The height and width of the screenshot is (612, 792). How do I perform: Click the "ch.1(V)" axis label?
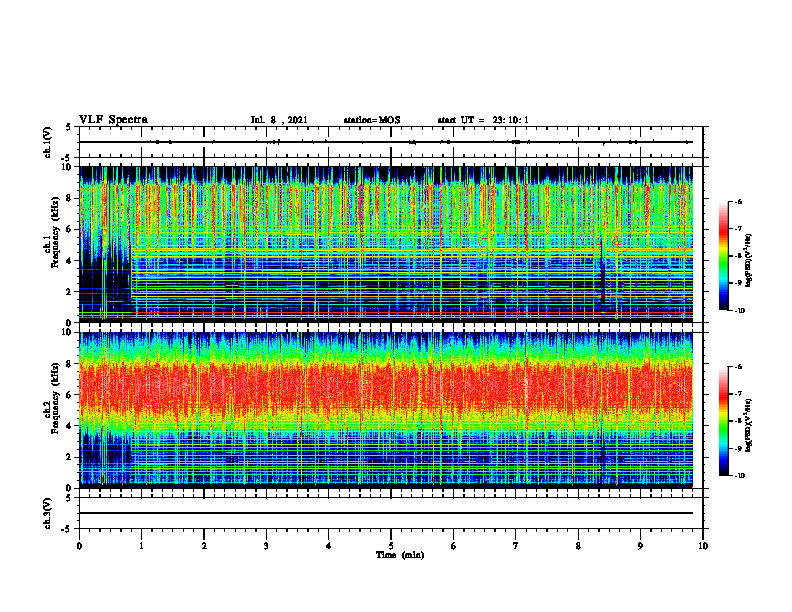tap(48, 142)
